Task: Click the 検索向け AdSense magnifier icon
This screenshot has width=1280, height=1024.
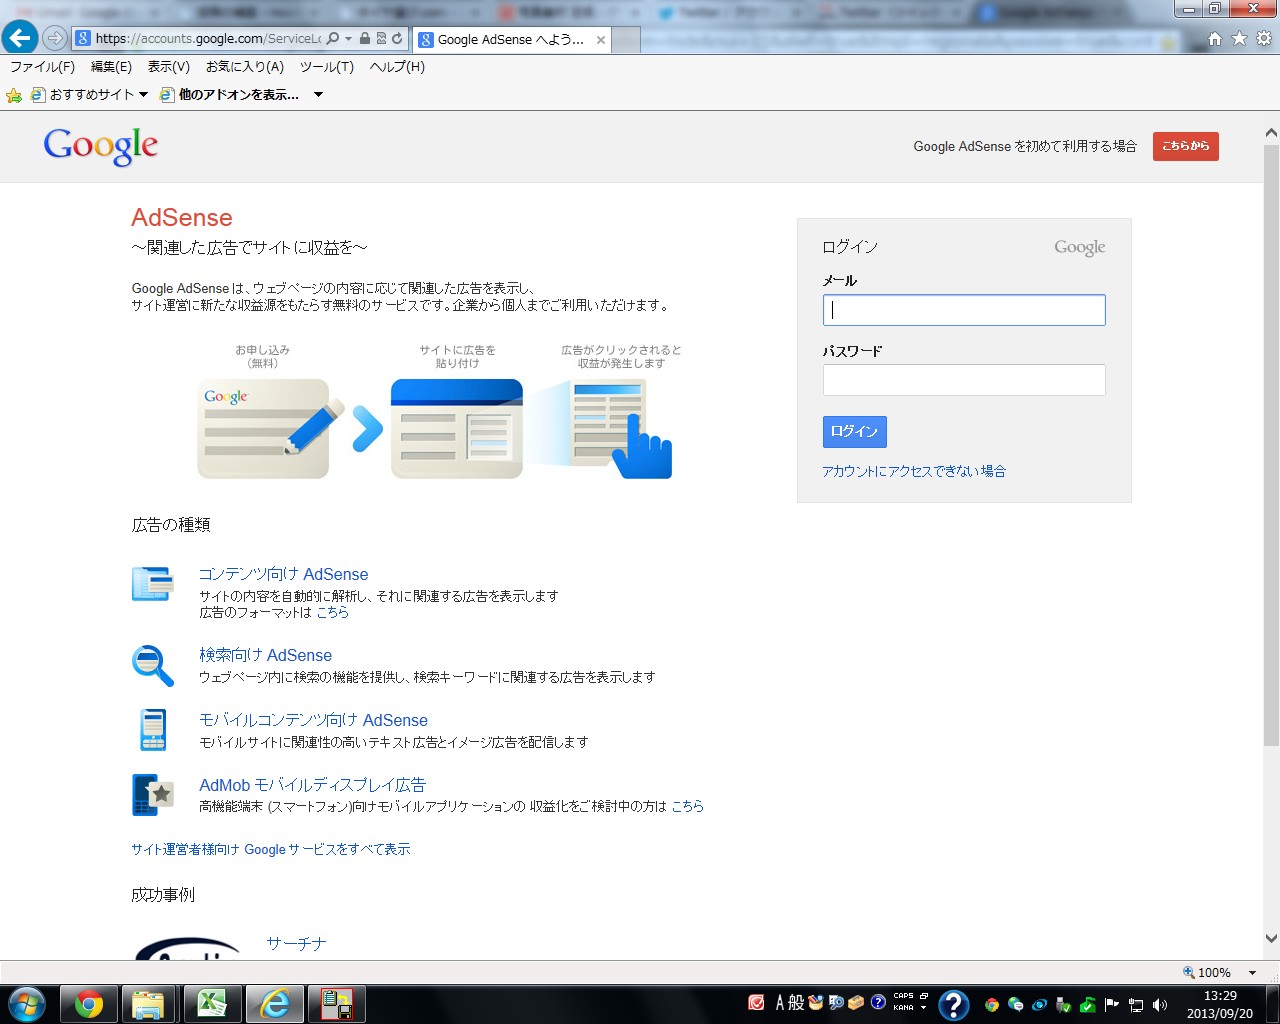Action: tap(153, 666)
